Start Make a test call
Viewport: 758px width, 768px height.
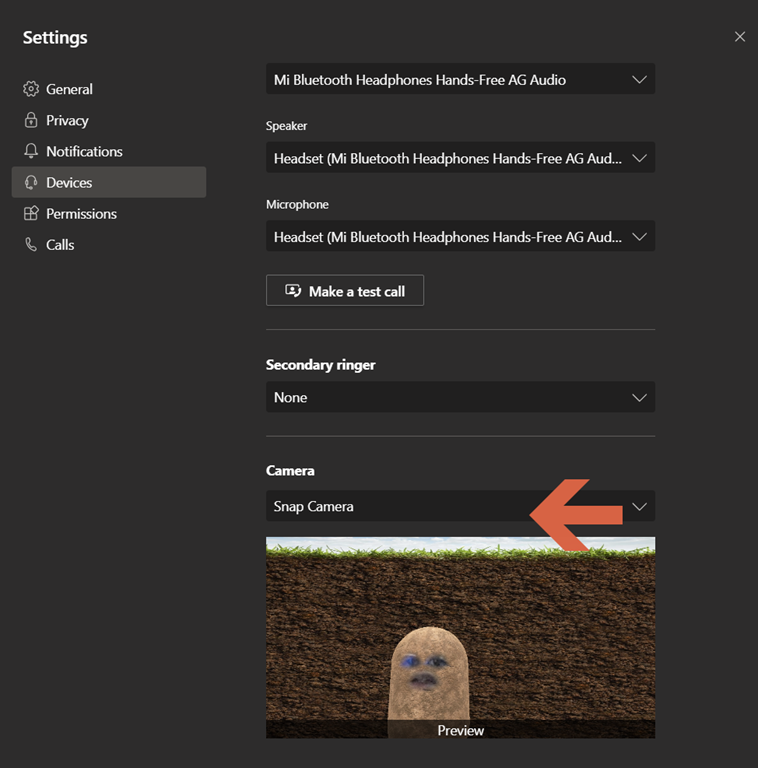pos(345,290)
